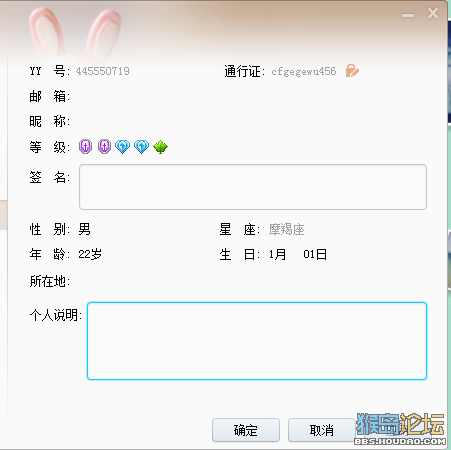Cancel editing with the 取消 button
Viewport: 451px width, 450px height.
click(321, 430)
